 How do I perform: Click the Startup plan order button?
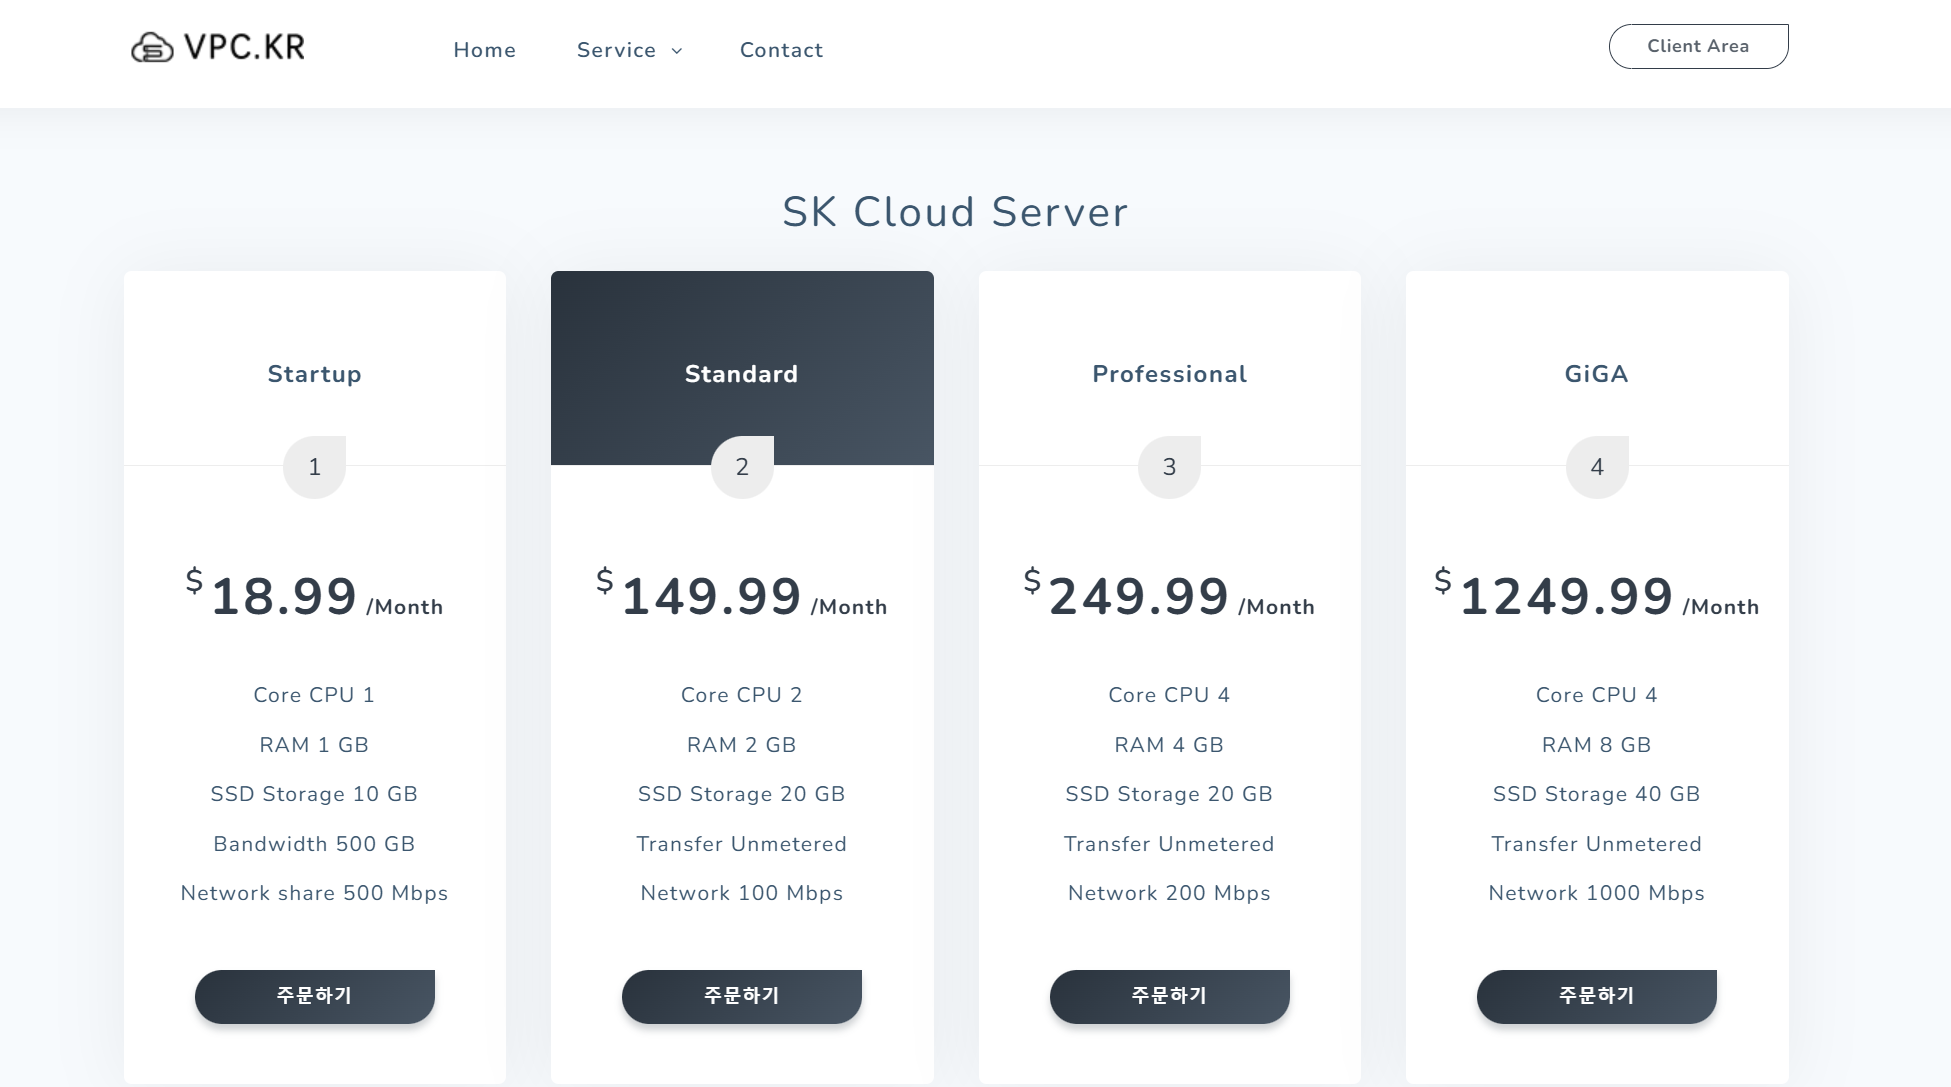point(314,996)
